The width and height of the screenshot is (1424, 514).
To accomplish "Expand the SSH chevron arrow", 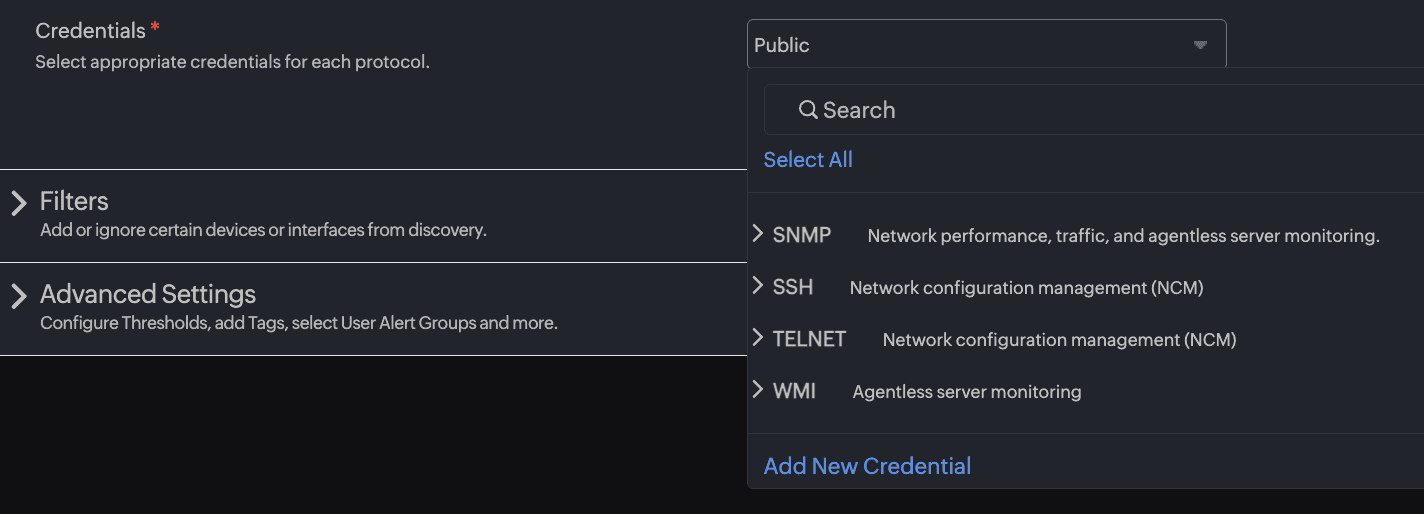I will (758, 286).
